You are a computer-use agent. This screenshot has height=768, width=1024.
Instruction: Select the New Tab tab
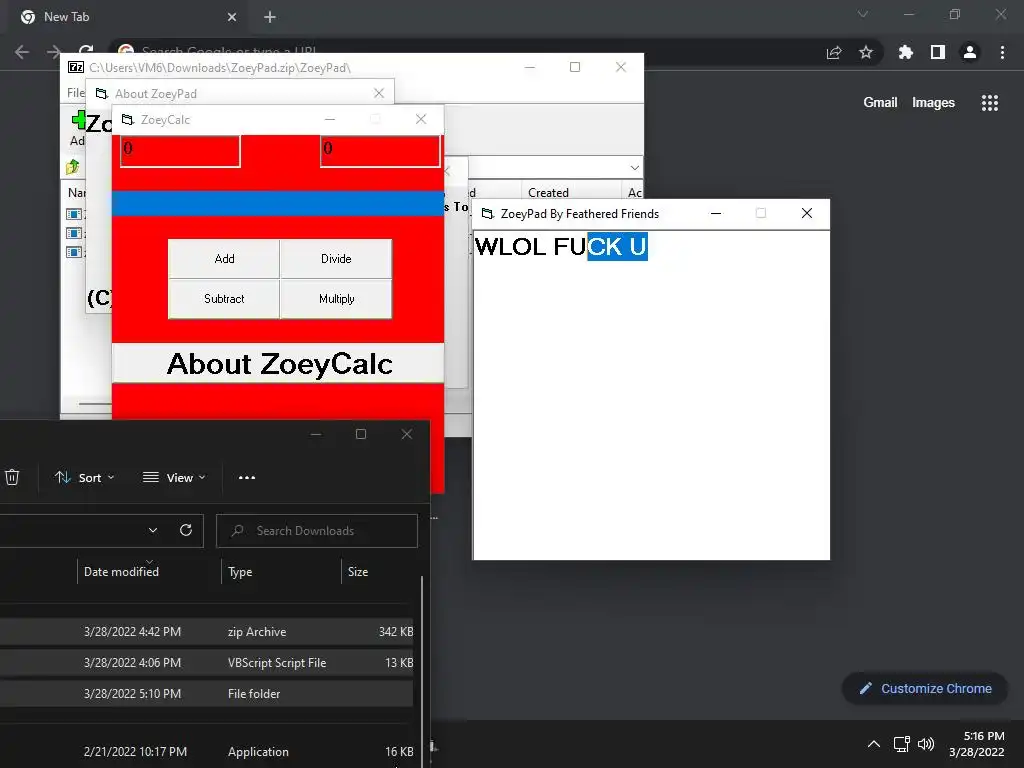128,17
